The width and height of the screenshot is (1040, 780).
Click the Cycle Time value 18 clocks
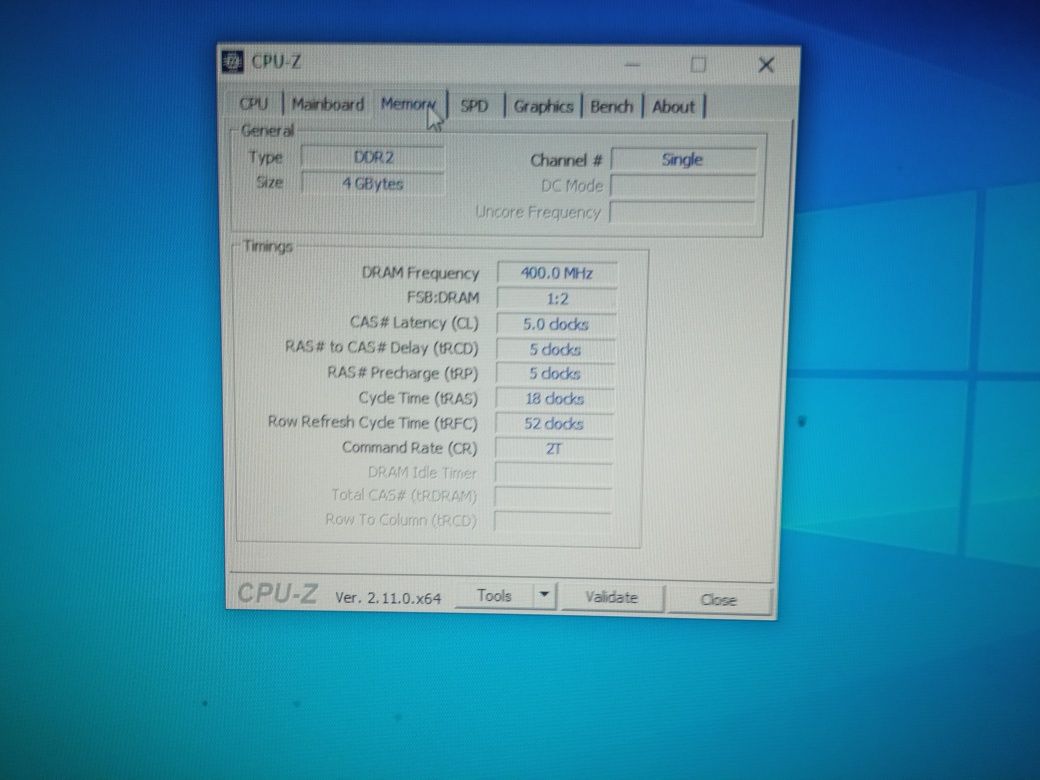(554, 399)
